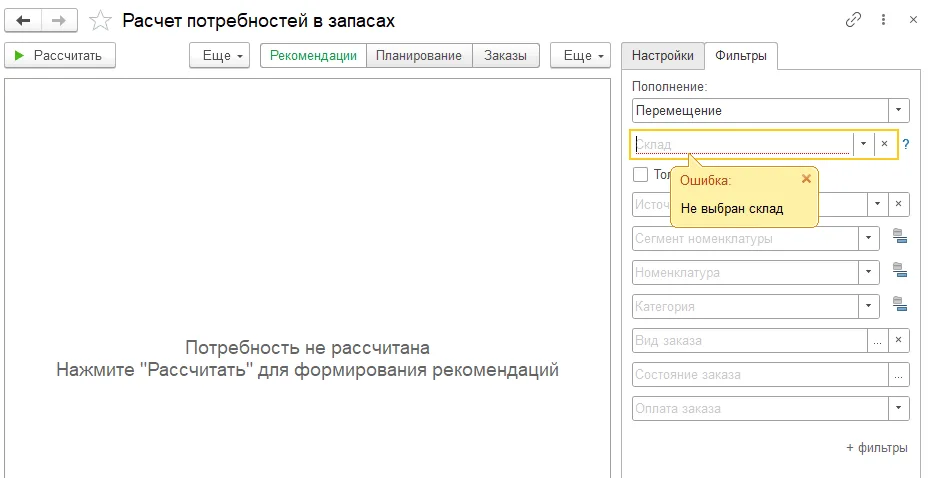Viewport: 935px width, 478px height.
Task: Open list selection icon beside Сегмент номенклатуры
Action: point(900,237)
